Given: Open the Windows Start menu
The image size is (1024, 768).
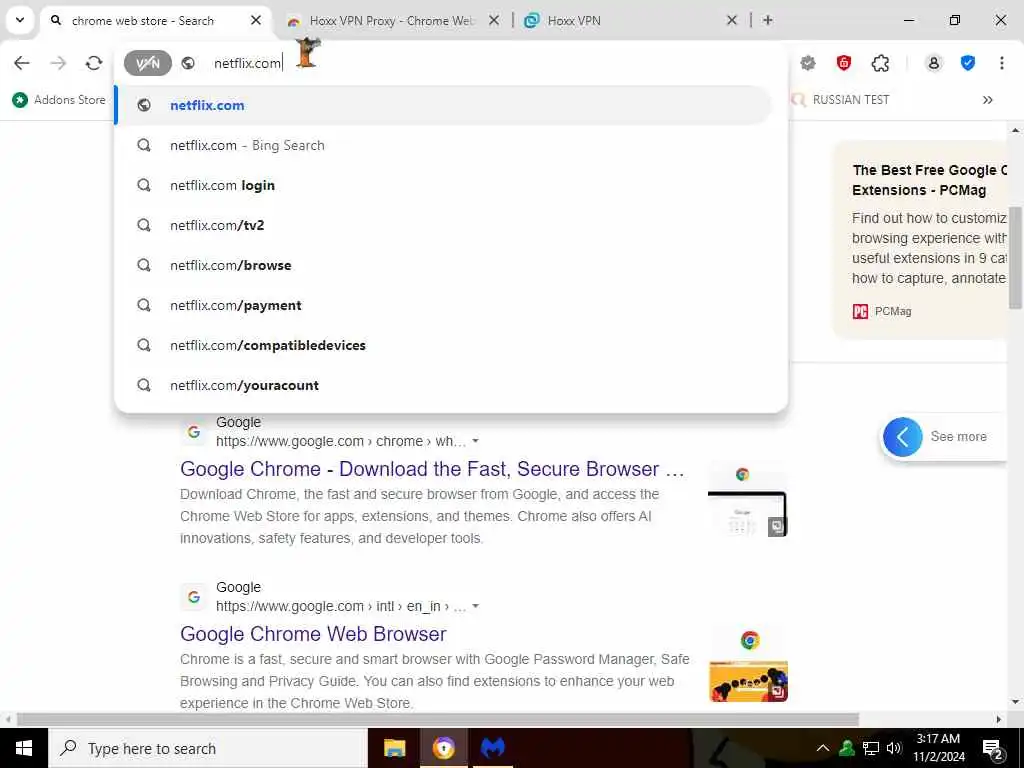Looking at the screenshot, I should click(24, 748).
